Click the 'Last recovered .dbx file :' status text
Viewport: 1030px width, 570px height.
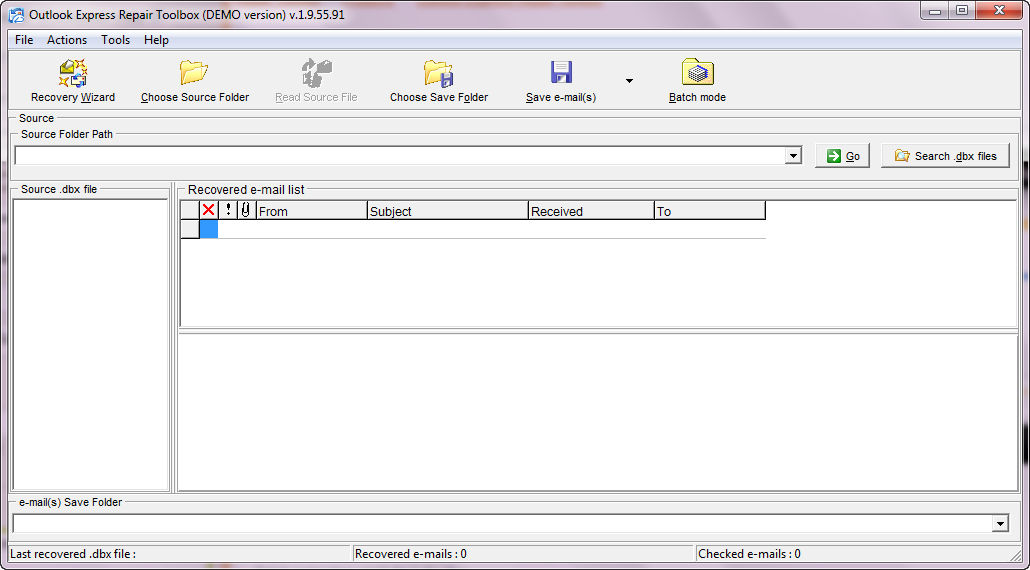[73, 554]
